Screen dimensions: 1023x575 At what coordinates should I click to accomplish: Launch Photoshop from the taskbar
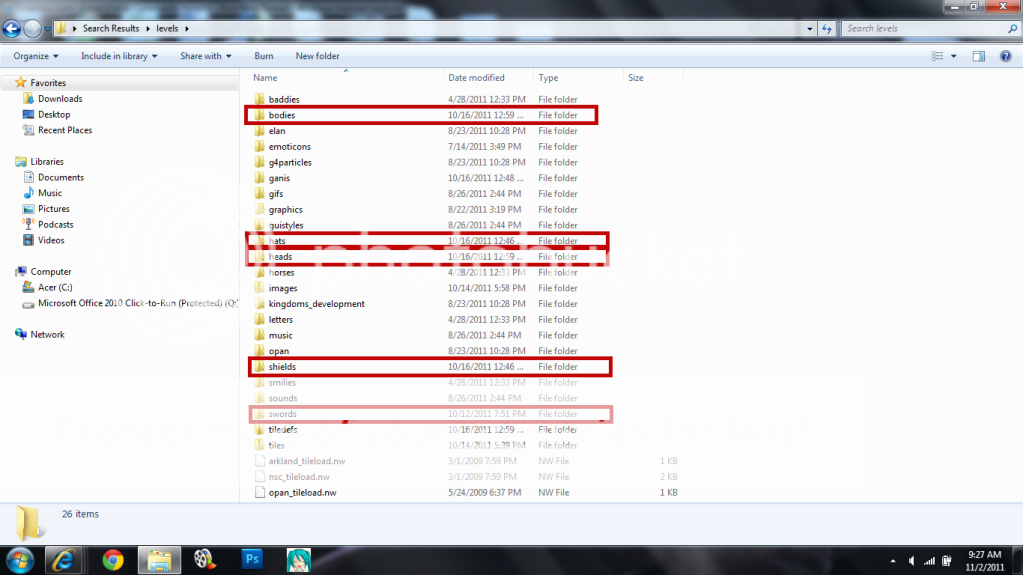[252, 559]
